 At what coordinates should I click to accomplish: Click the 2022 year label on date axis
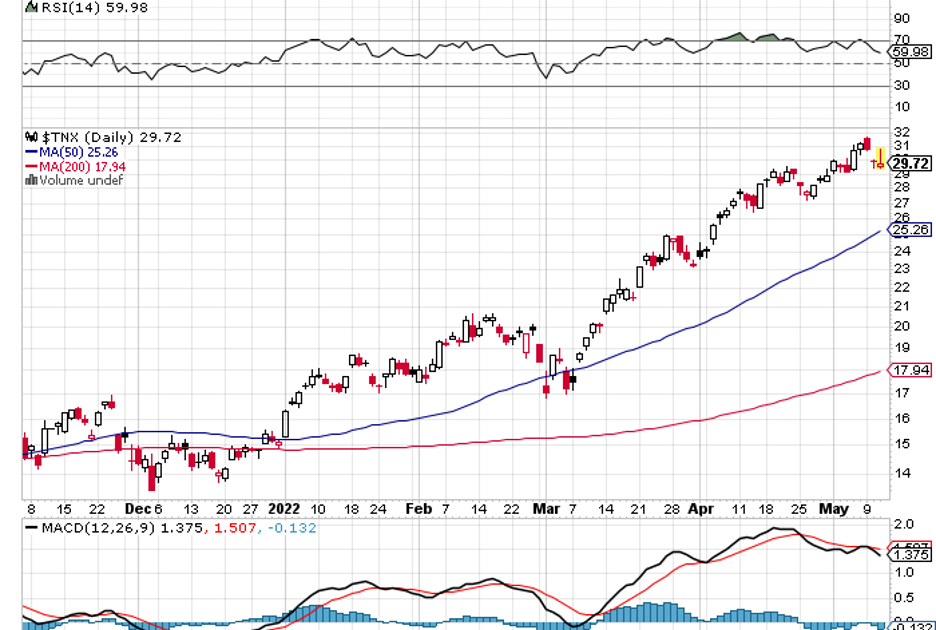pyautogui.click(x=284, y=509)
